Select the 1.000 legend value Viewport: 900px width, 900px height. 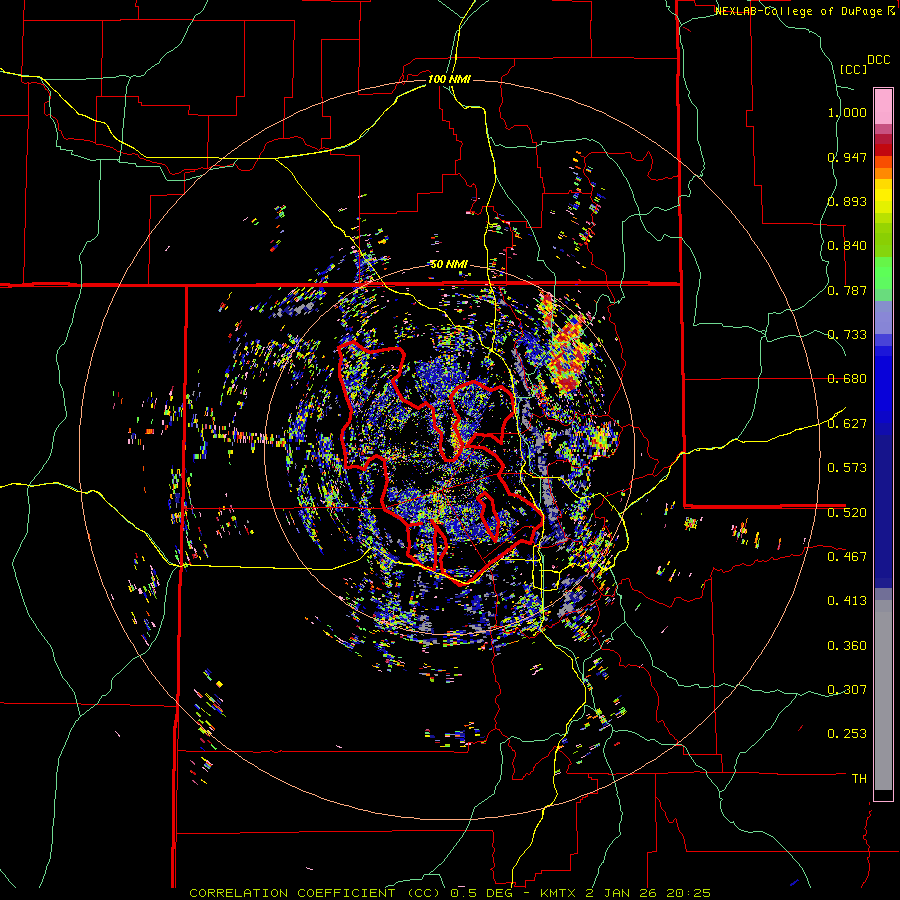coord(847,112)
